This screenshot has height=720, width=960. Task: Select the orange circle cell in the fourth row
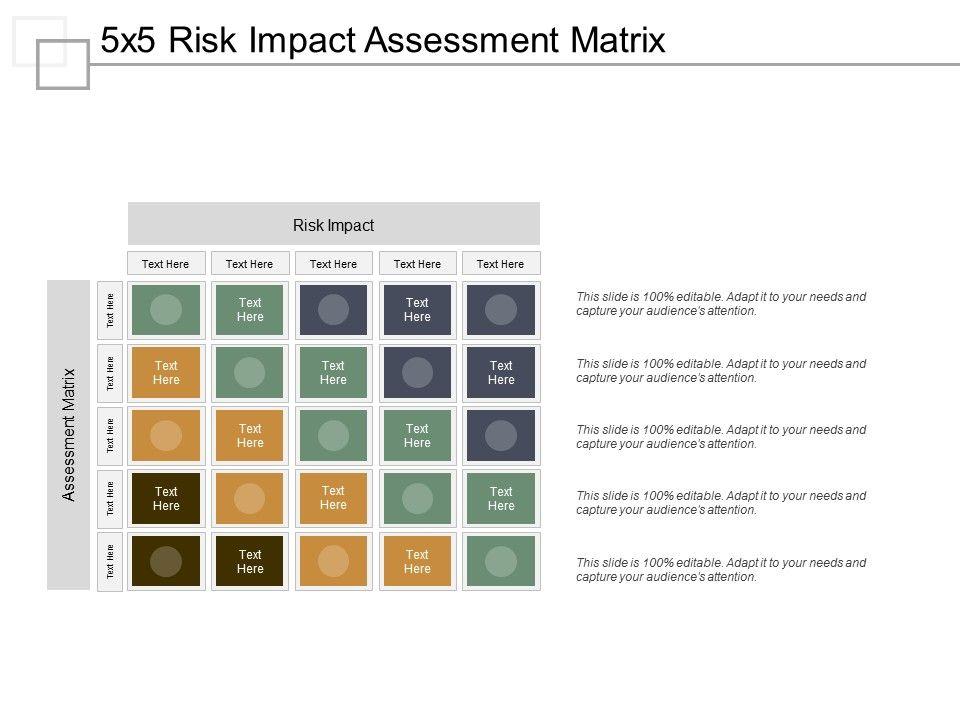tap(250, 499)
